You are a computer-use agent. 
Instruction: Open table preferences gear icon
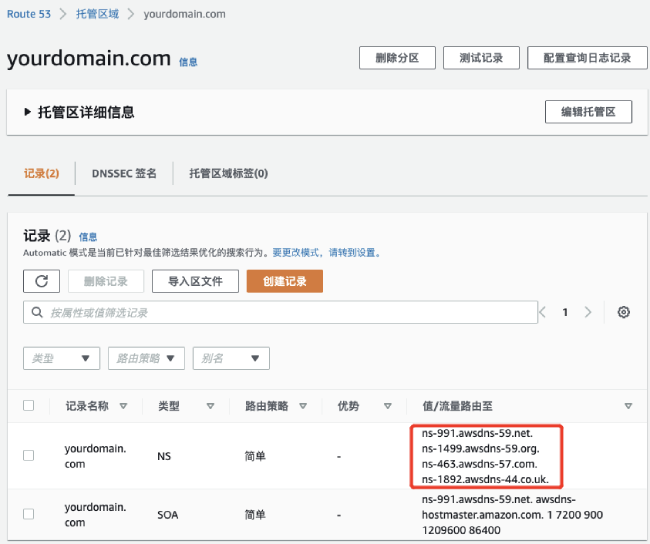[624, 312]
